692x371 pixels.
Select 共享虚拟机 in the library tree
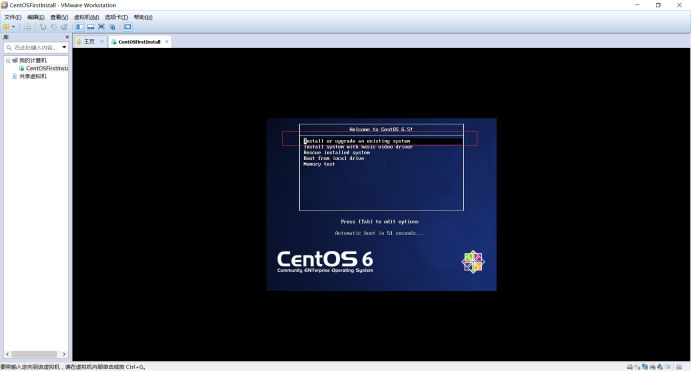(33, 76)
